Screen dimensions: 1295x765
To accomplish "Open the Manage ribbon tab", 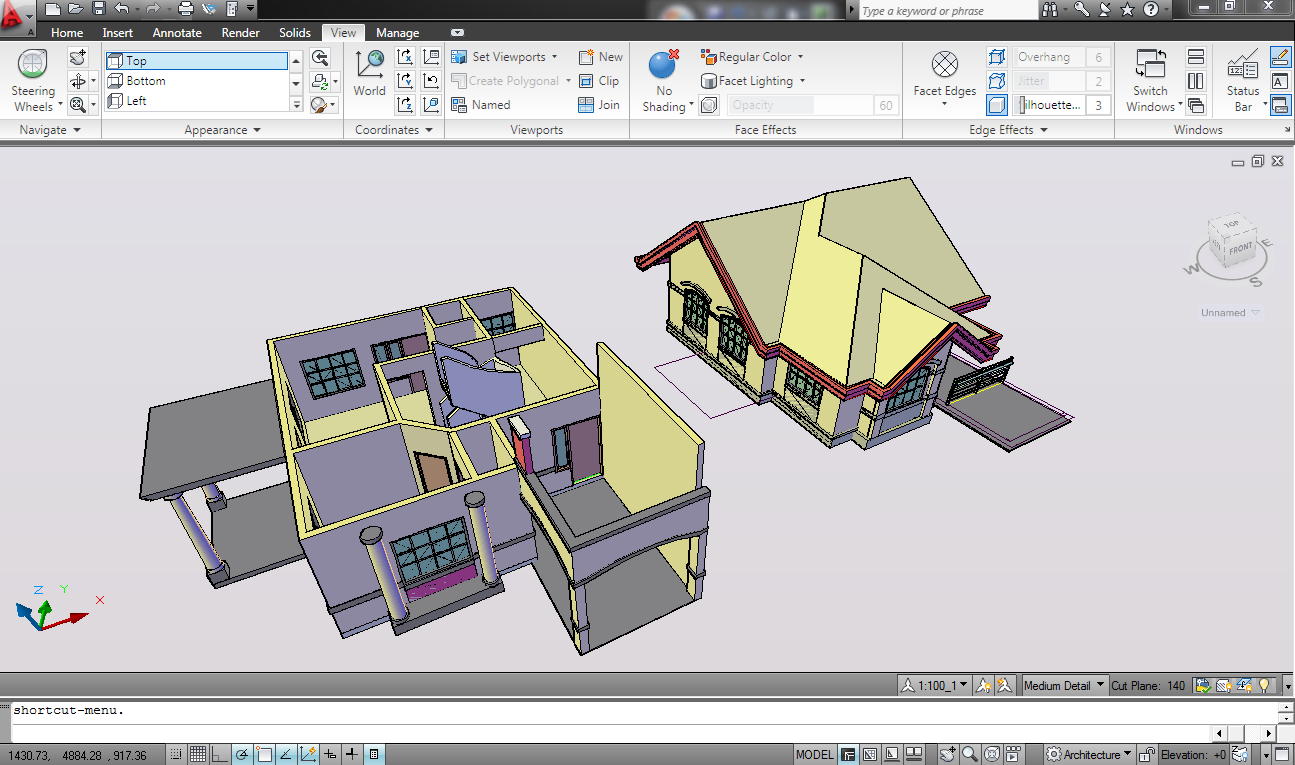I will pos(397,33).
